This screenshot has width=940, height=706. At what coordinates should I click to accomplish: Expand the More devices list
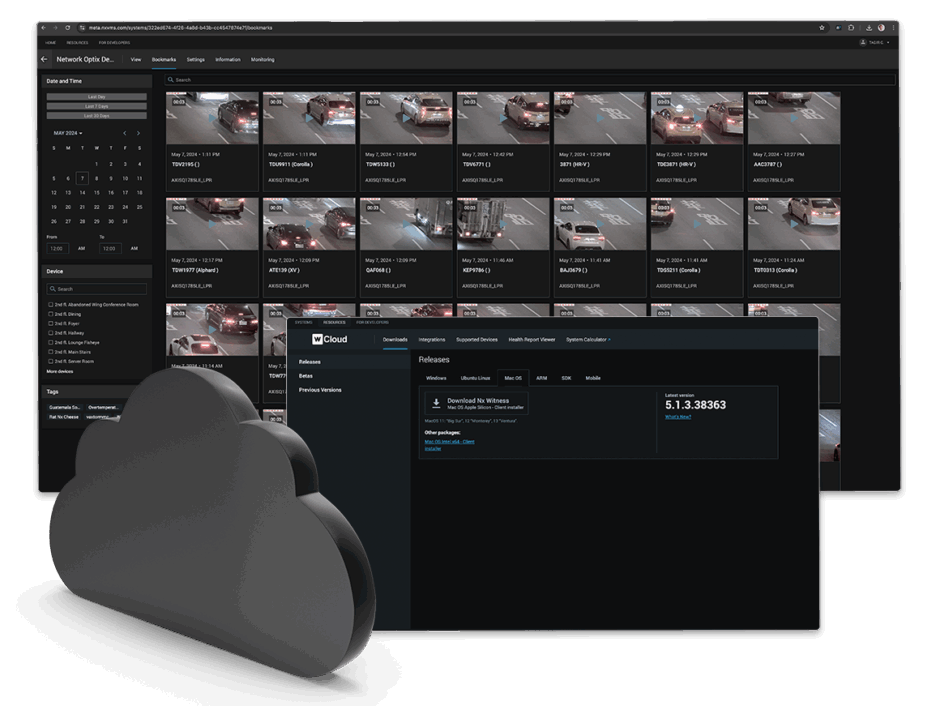point(59,371)
